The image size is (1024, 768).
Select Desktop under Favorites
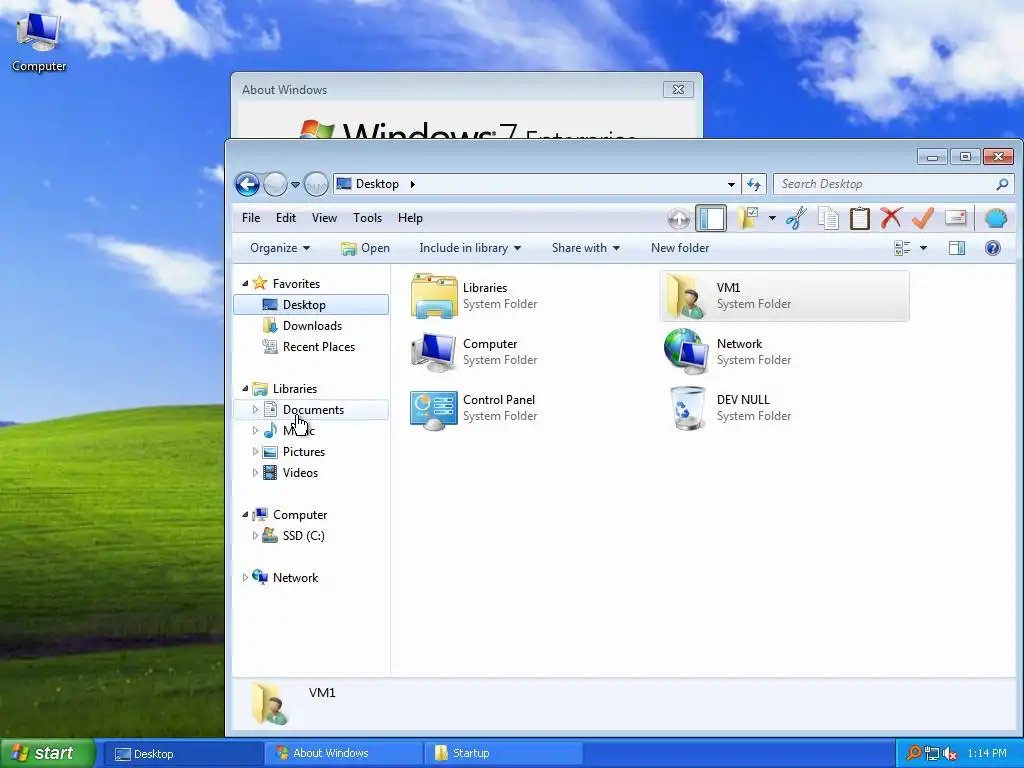tap(311, 305)
